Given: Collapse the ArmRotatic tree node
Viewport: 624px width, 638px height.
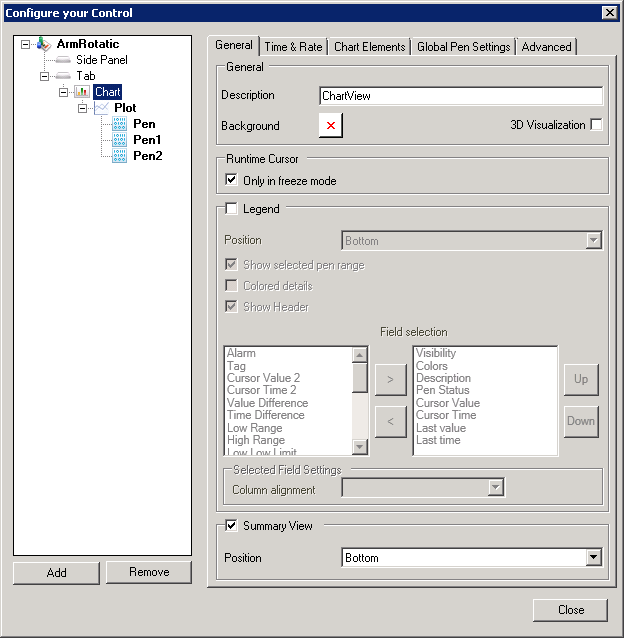Looking at the screenshot, I should coord(25,44).
